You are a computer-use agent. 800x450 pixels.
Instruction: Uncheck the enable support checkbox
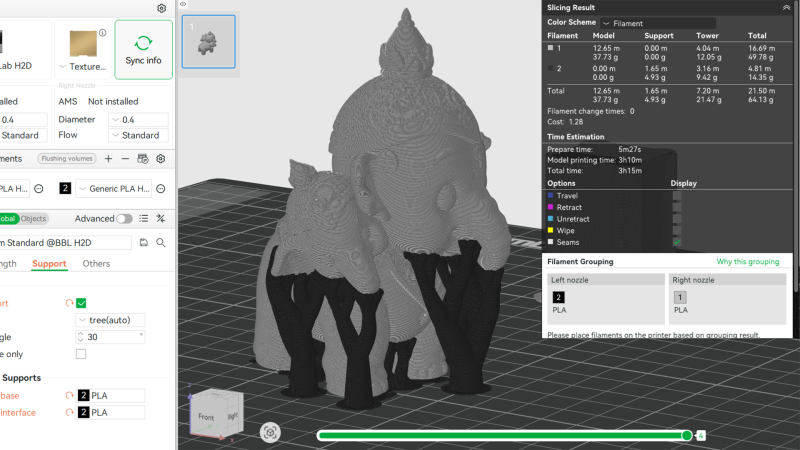coord(81,303)
